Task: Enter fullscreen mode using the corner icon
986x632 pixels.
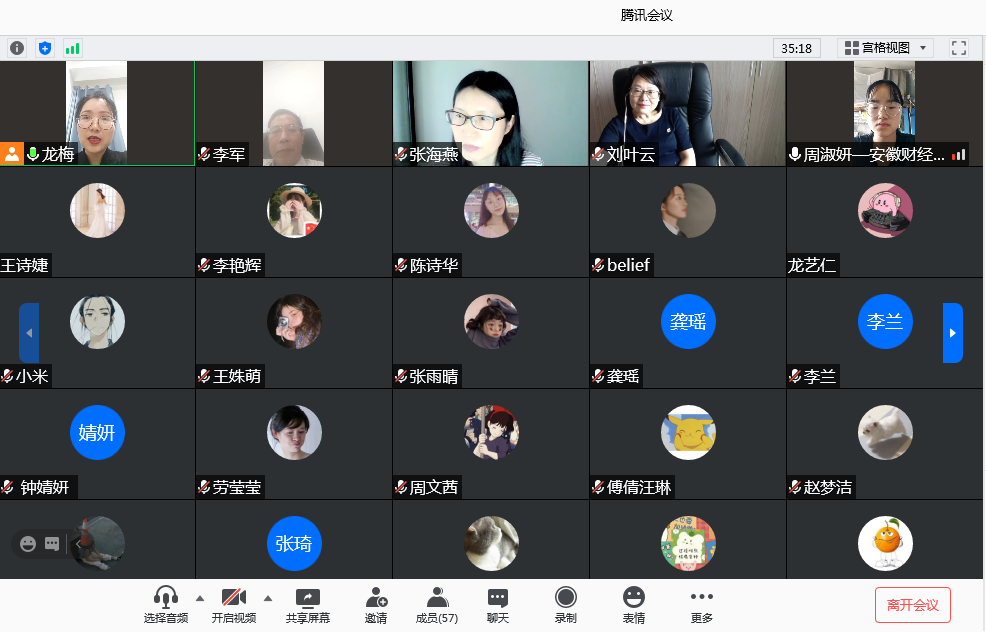Action: pyautogui.click(x=958, y=48)
